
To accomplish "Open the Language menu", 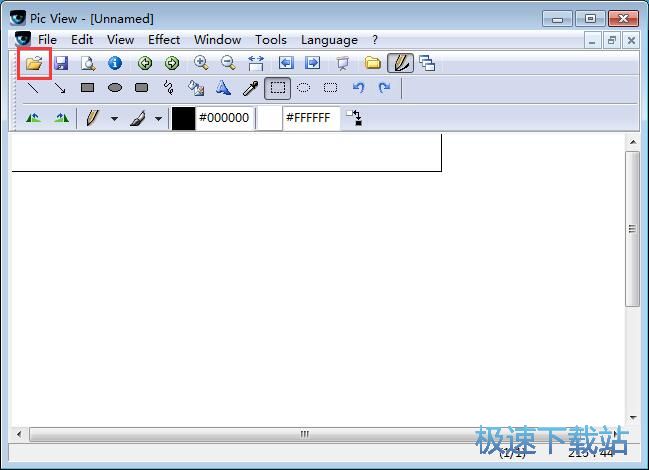I will pos(329,40).
